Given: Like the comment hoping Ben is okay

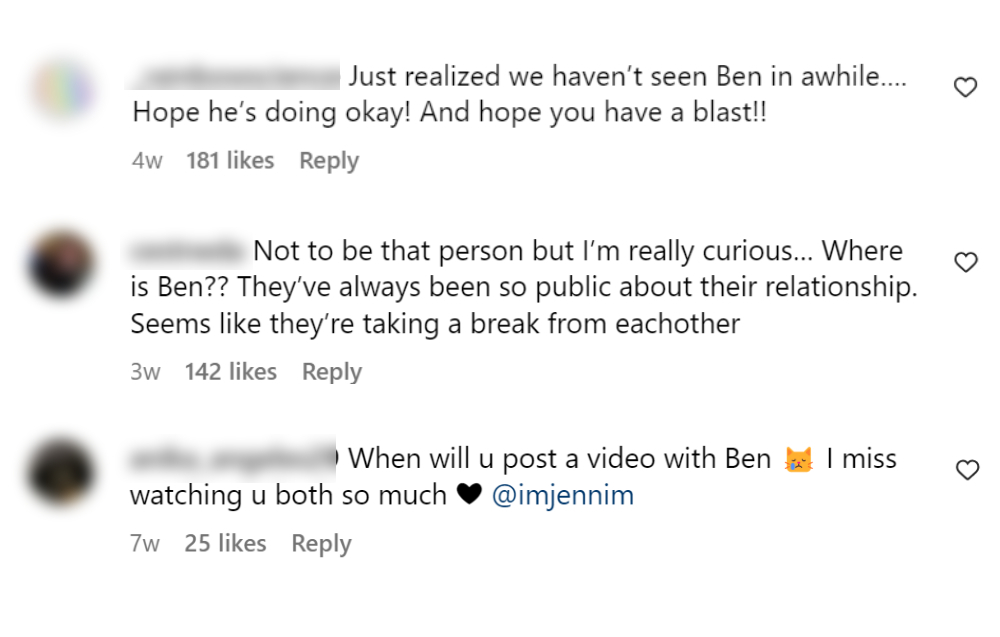Looking at the screenshot, I should (x=965, y=88).
